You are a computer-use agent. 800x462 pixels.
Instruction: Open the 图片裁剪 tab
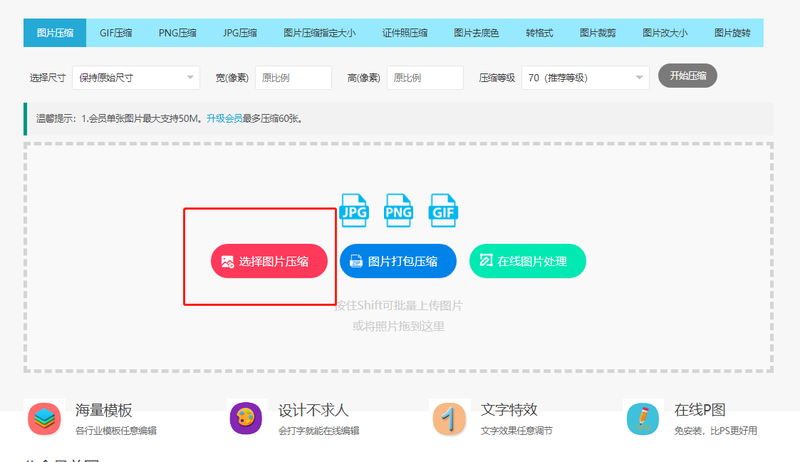coord(597,33)
